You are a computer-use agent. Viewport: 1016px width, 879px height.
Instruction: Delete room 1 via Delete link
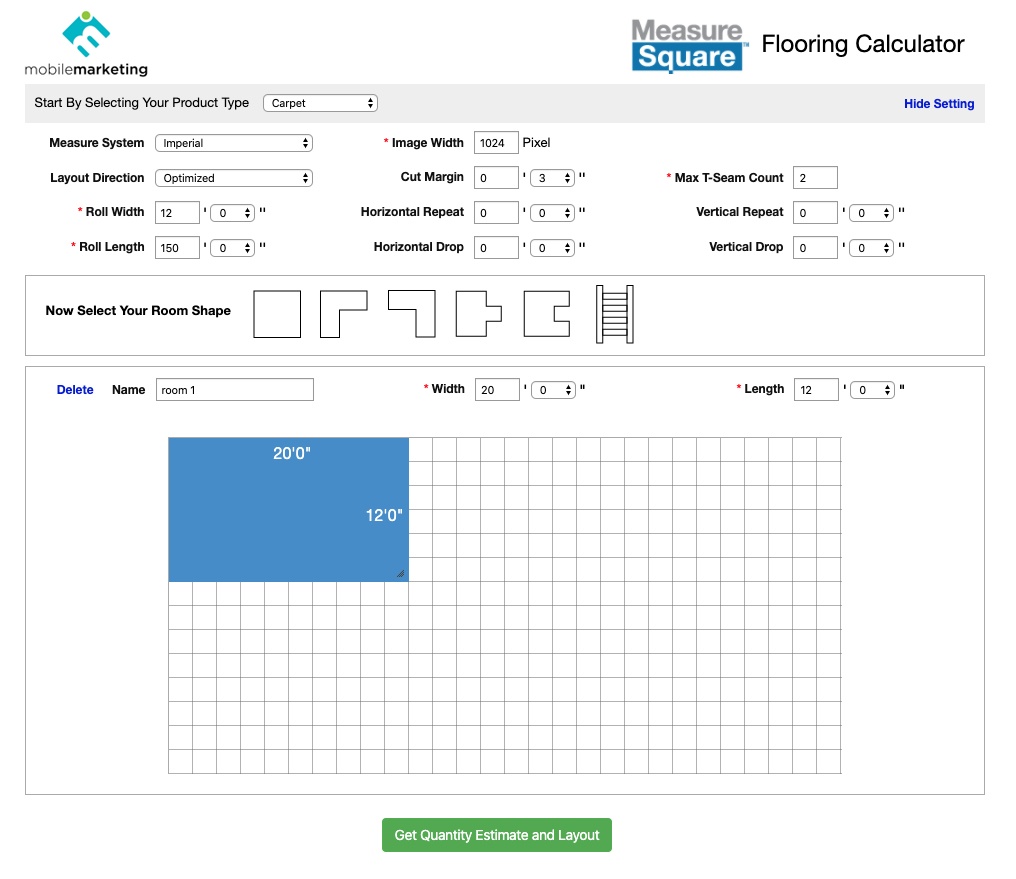[x=75, y=390]
